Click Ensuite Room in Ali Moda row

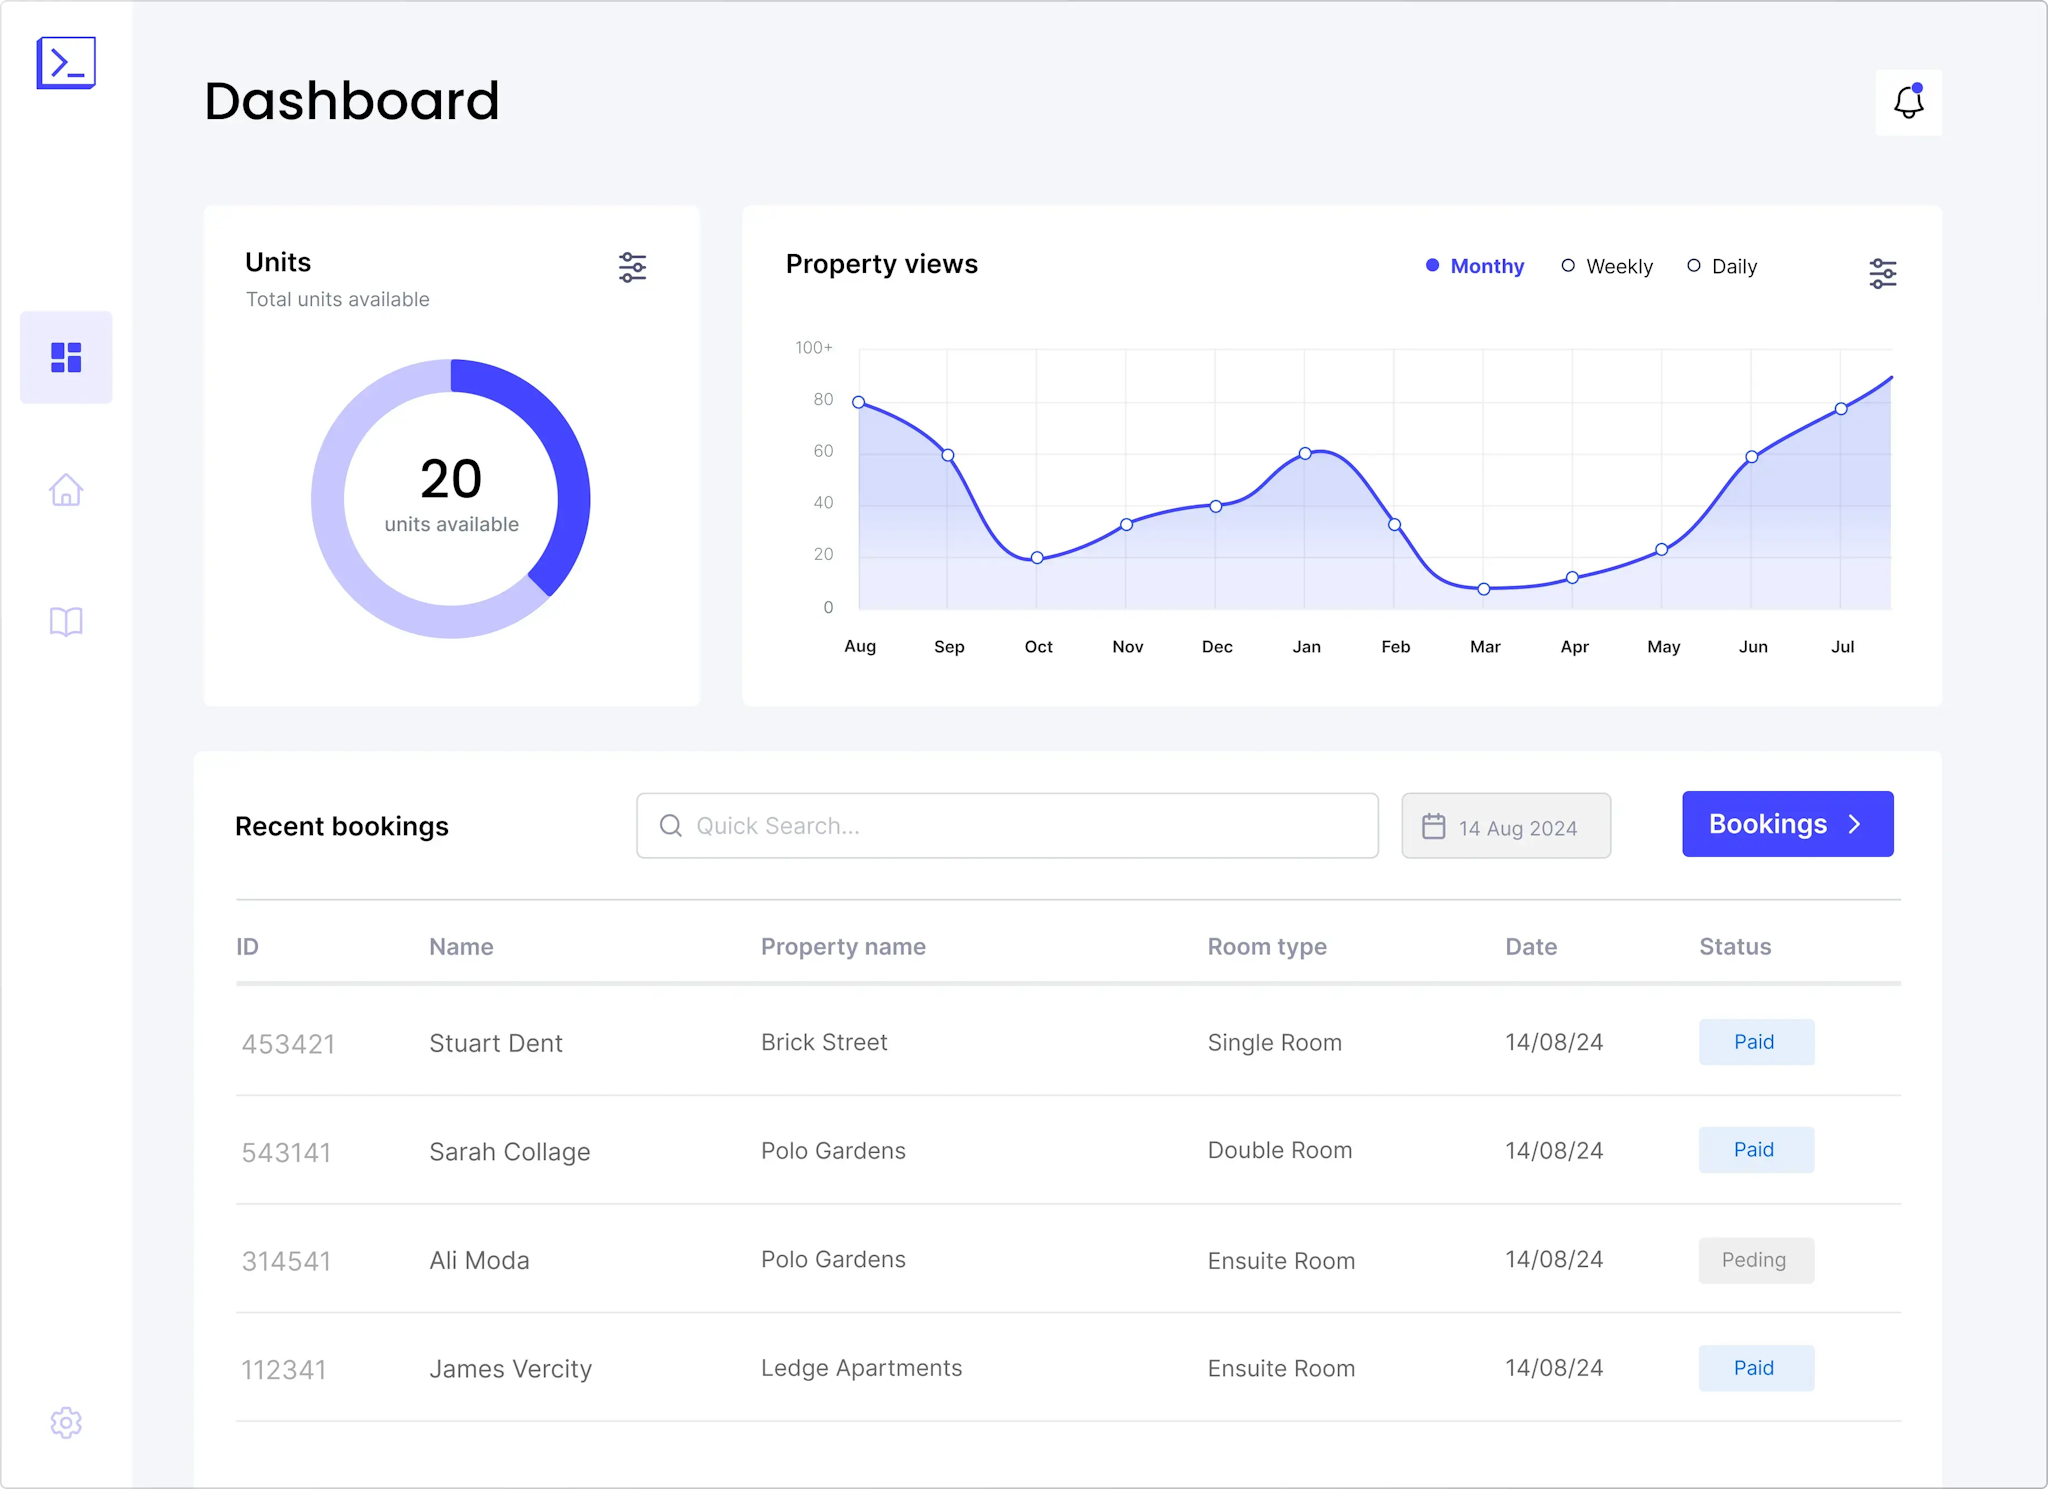(1281, 1260)
